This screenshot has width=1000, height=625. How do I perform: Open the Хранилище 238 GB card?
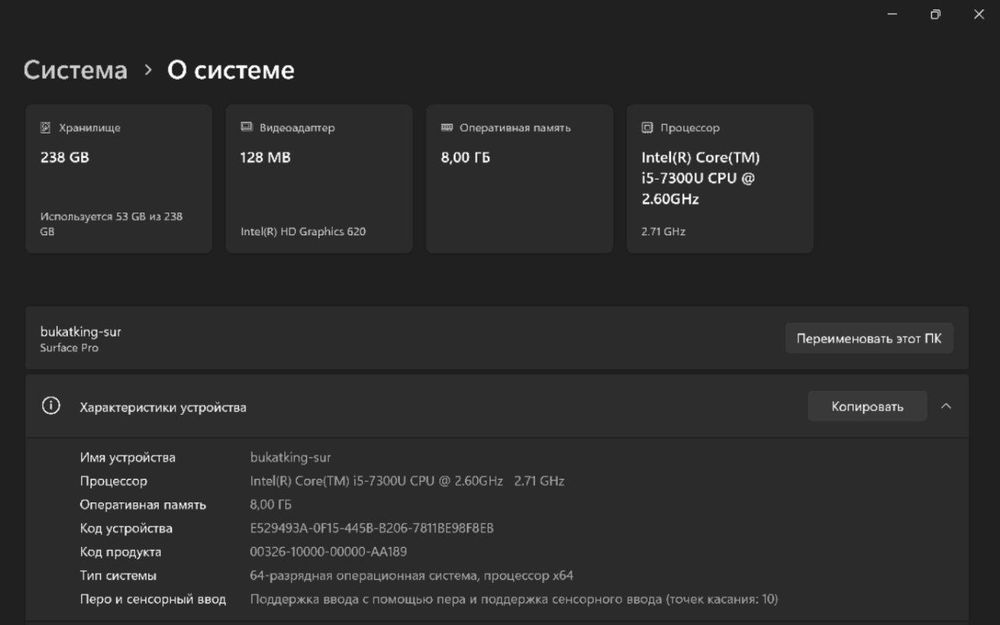tap(119, 179)
